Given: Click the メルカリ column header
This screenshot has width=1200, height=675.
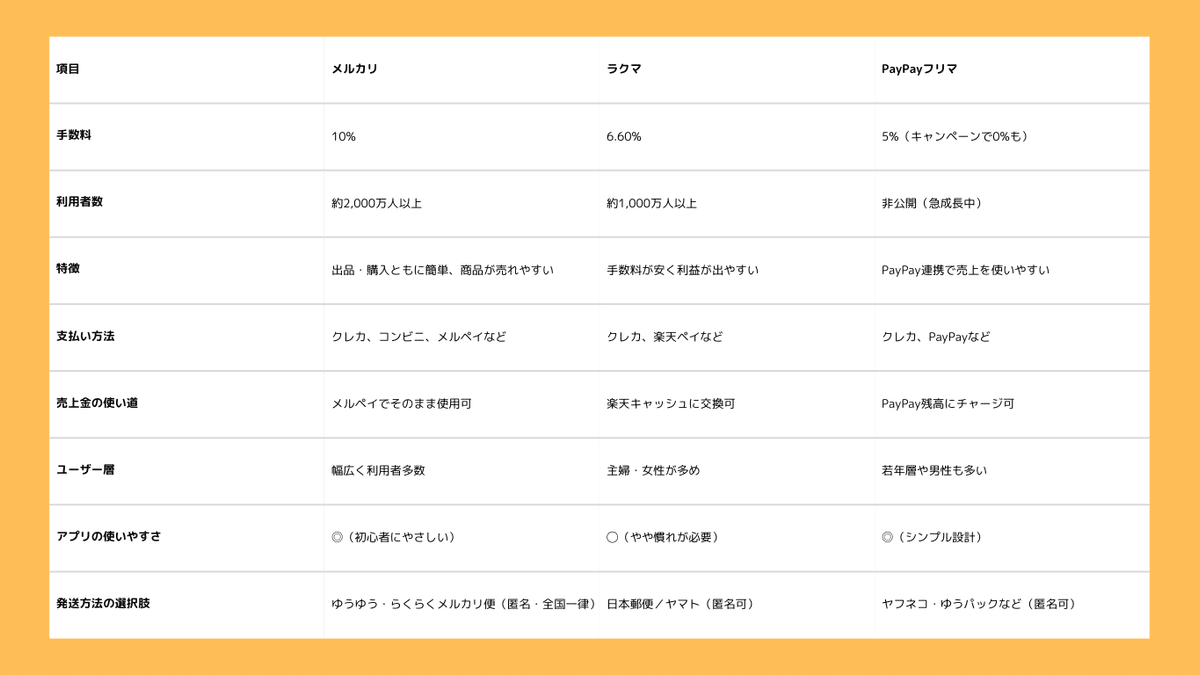Looking at the screenshot, I should coord(348,69).
